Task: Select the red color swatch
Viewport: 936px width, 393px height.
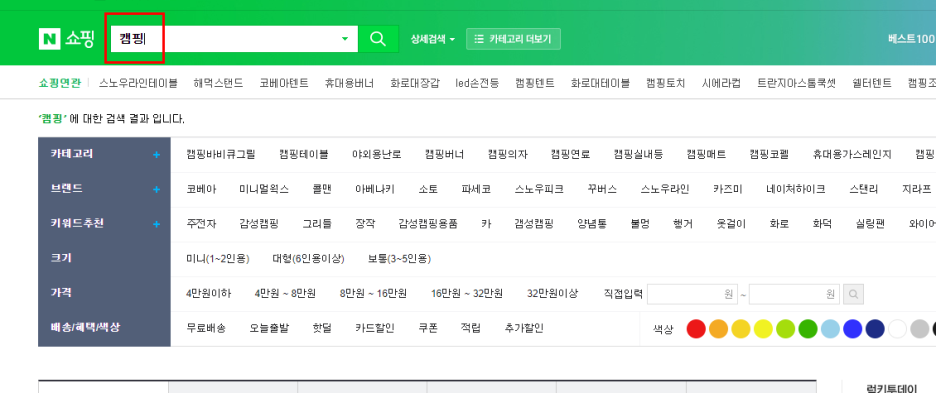Action: tap(696, 328)
